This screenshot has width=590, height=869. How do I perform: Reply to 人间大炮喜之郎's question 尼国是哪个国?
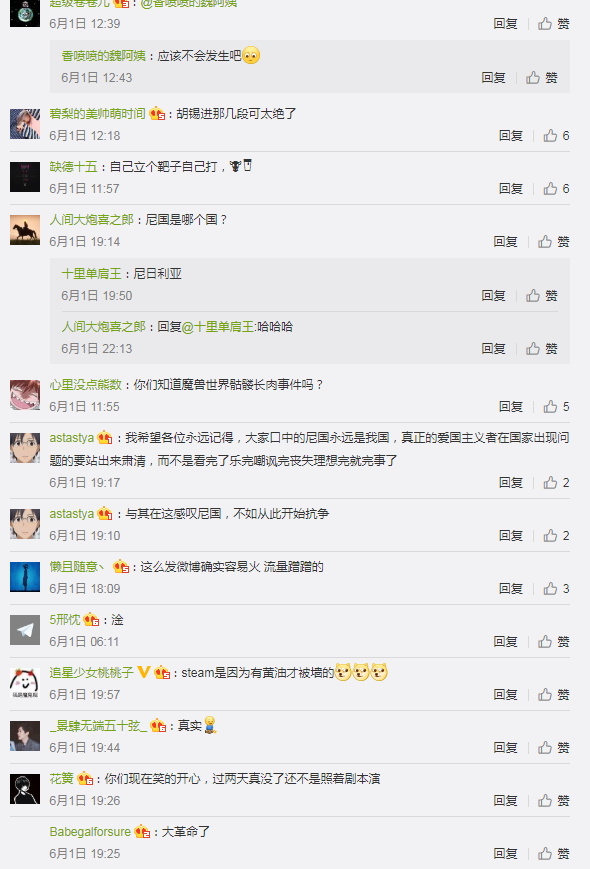[505, 242]
